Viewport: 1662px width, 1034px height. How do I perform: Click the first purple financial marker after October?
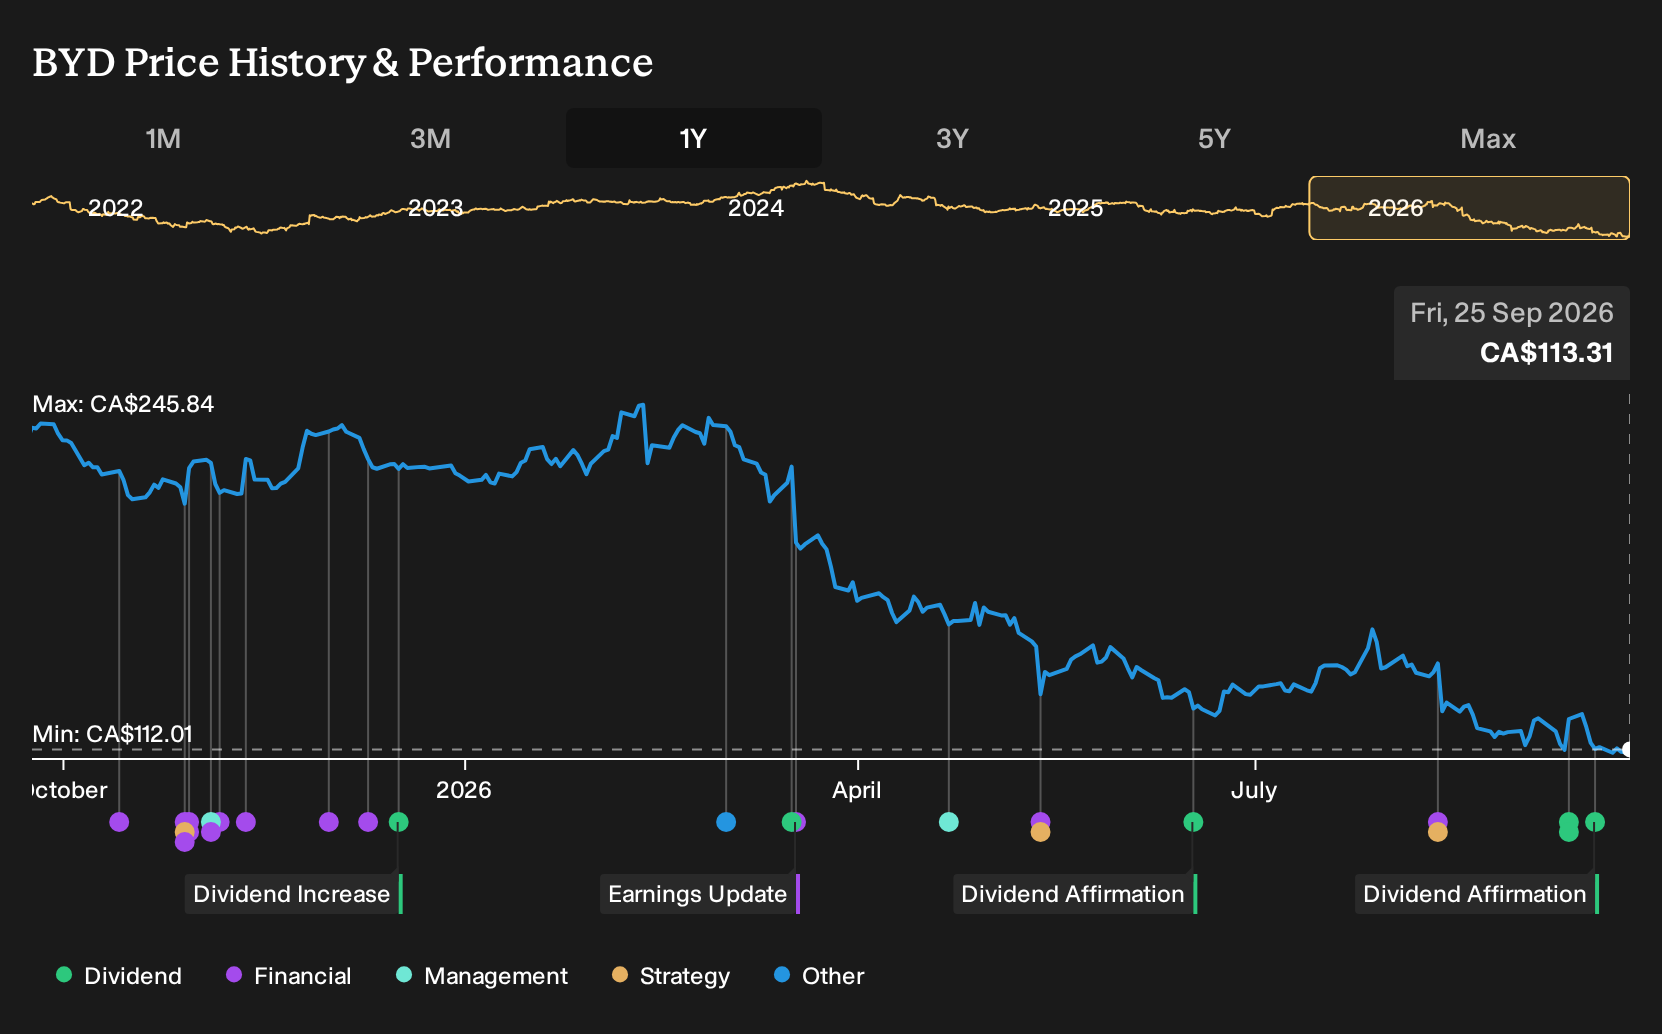(x=119, y=822)
